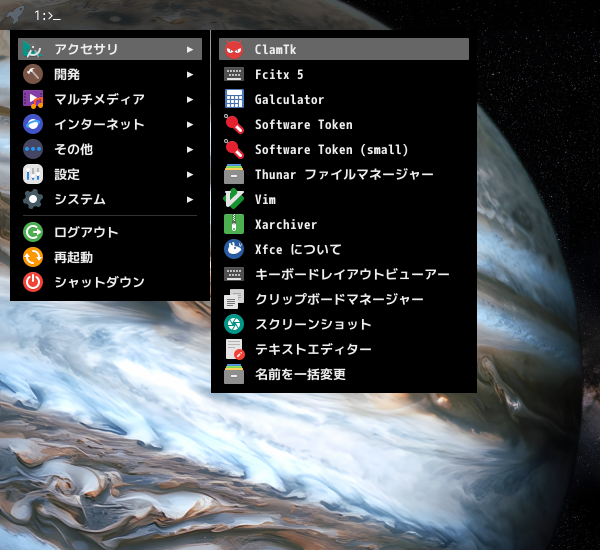Open the インターネット menu category
Screen dimensions: 600x550
tap(110, 124)
